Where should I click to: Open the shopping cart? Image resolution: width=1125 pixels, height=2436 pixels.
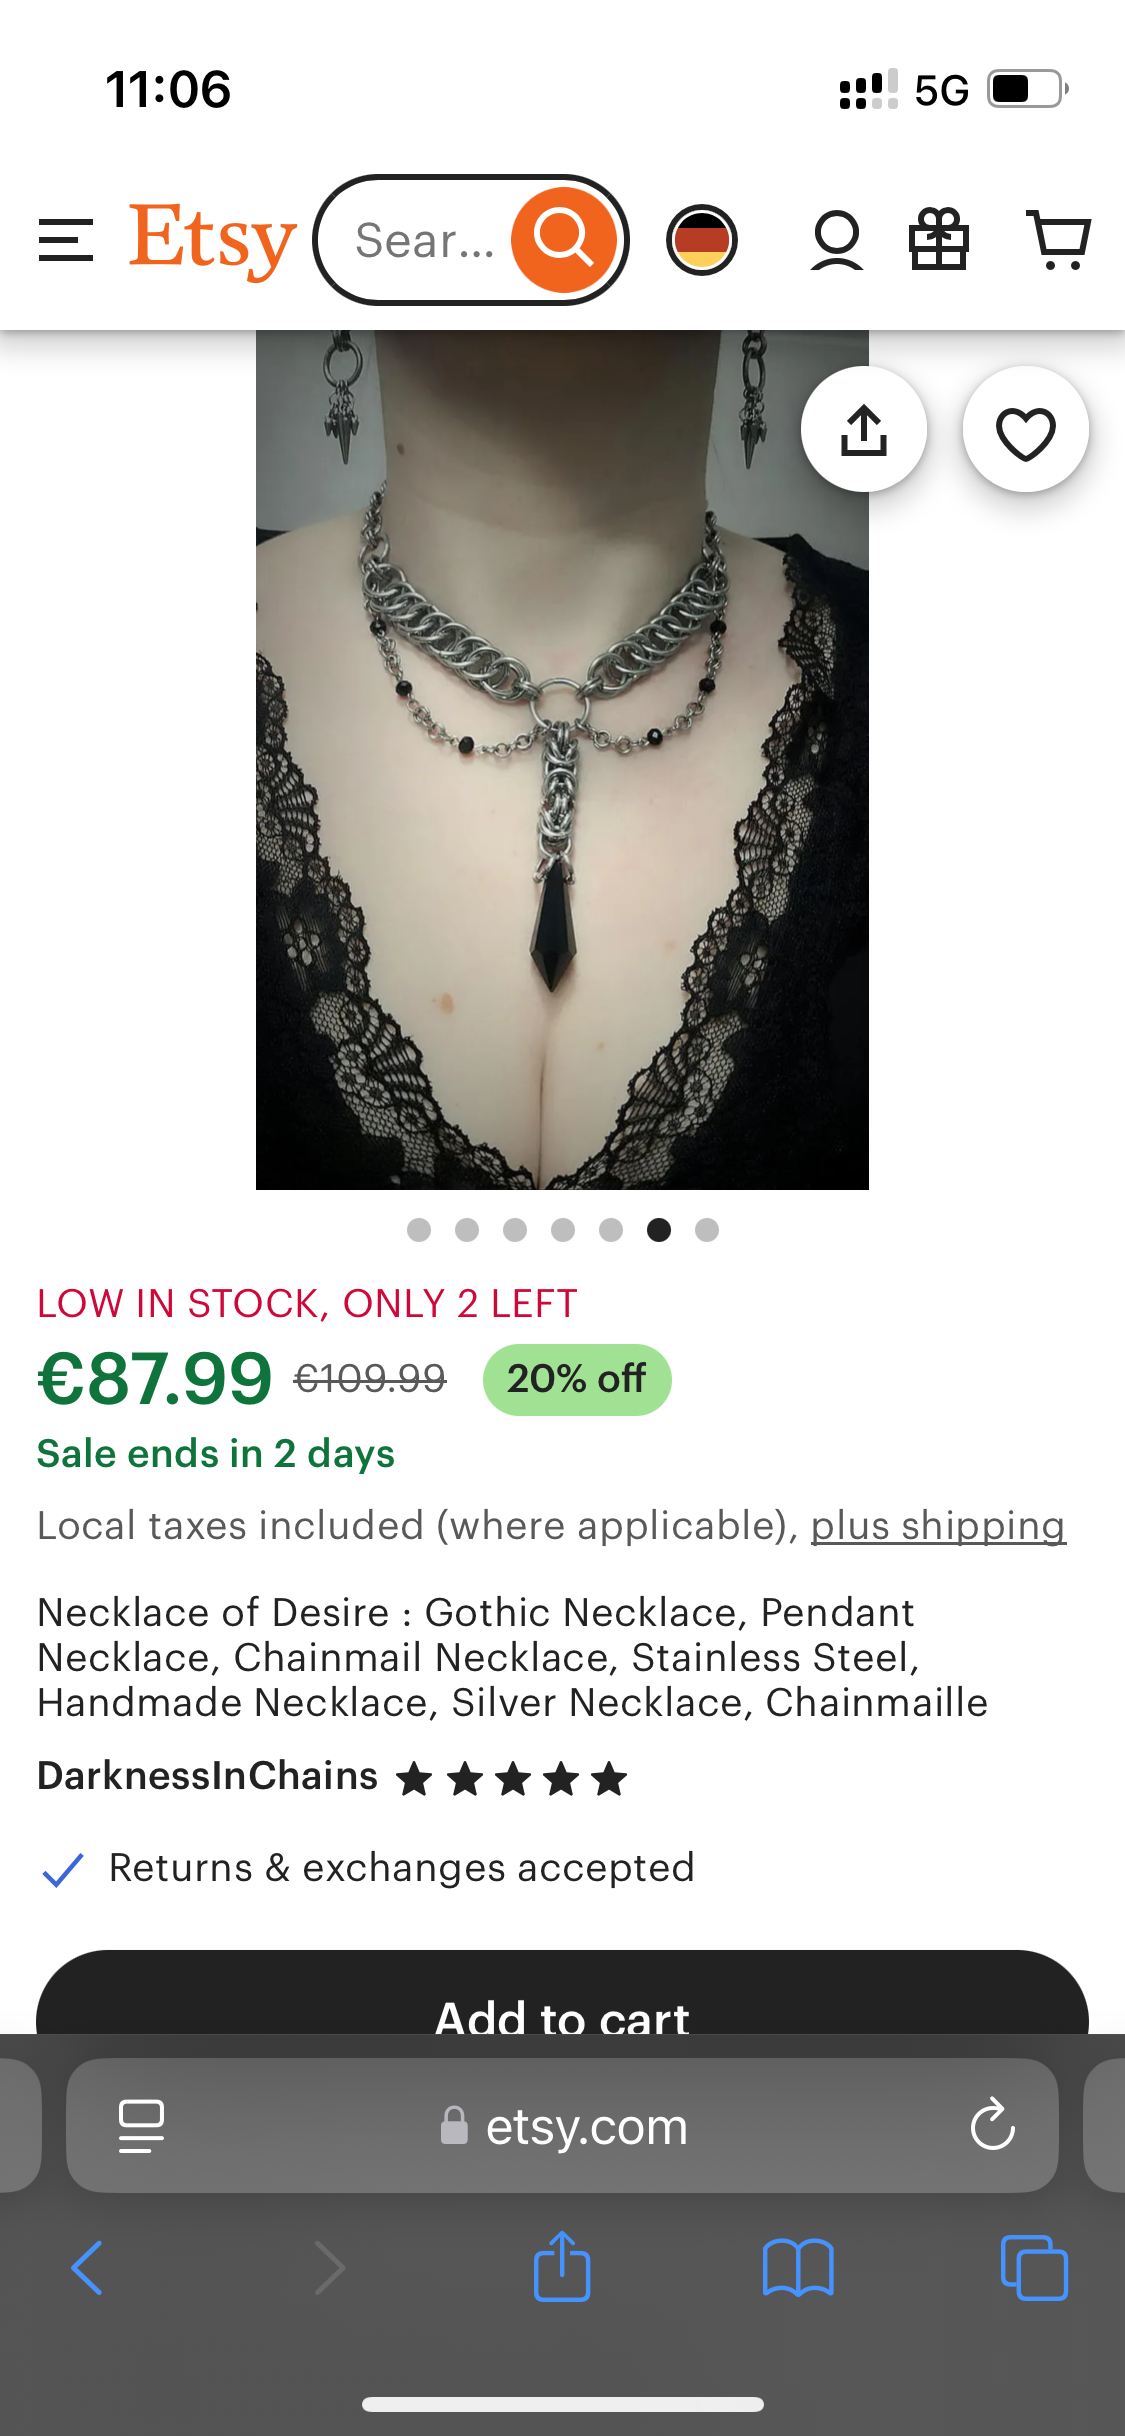[1059, 239]
